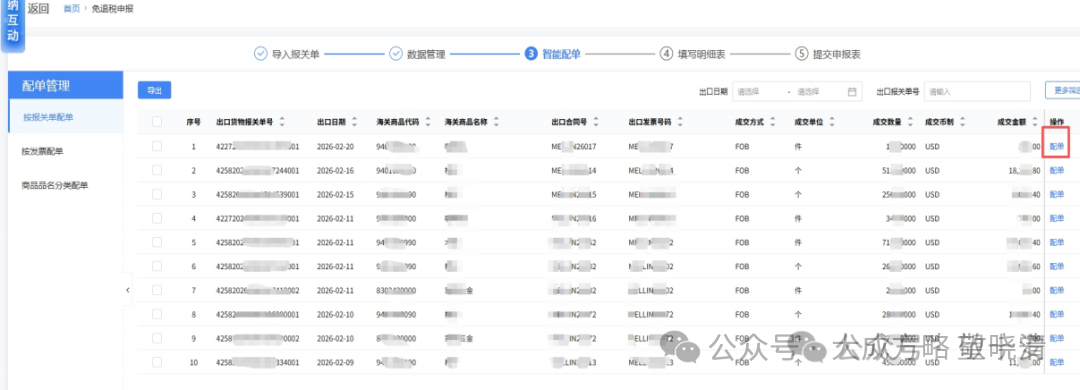Click the step 3 circle for 智能配单
1080x390 pixels.
(x=530, y=54)
